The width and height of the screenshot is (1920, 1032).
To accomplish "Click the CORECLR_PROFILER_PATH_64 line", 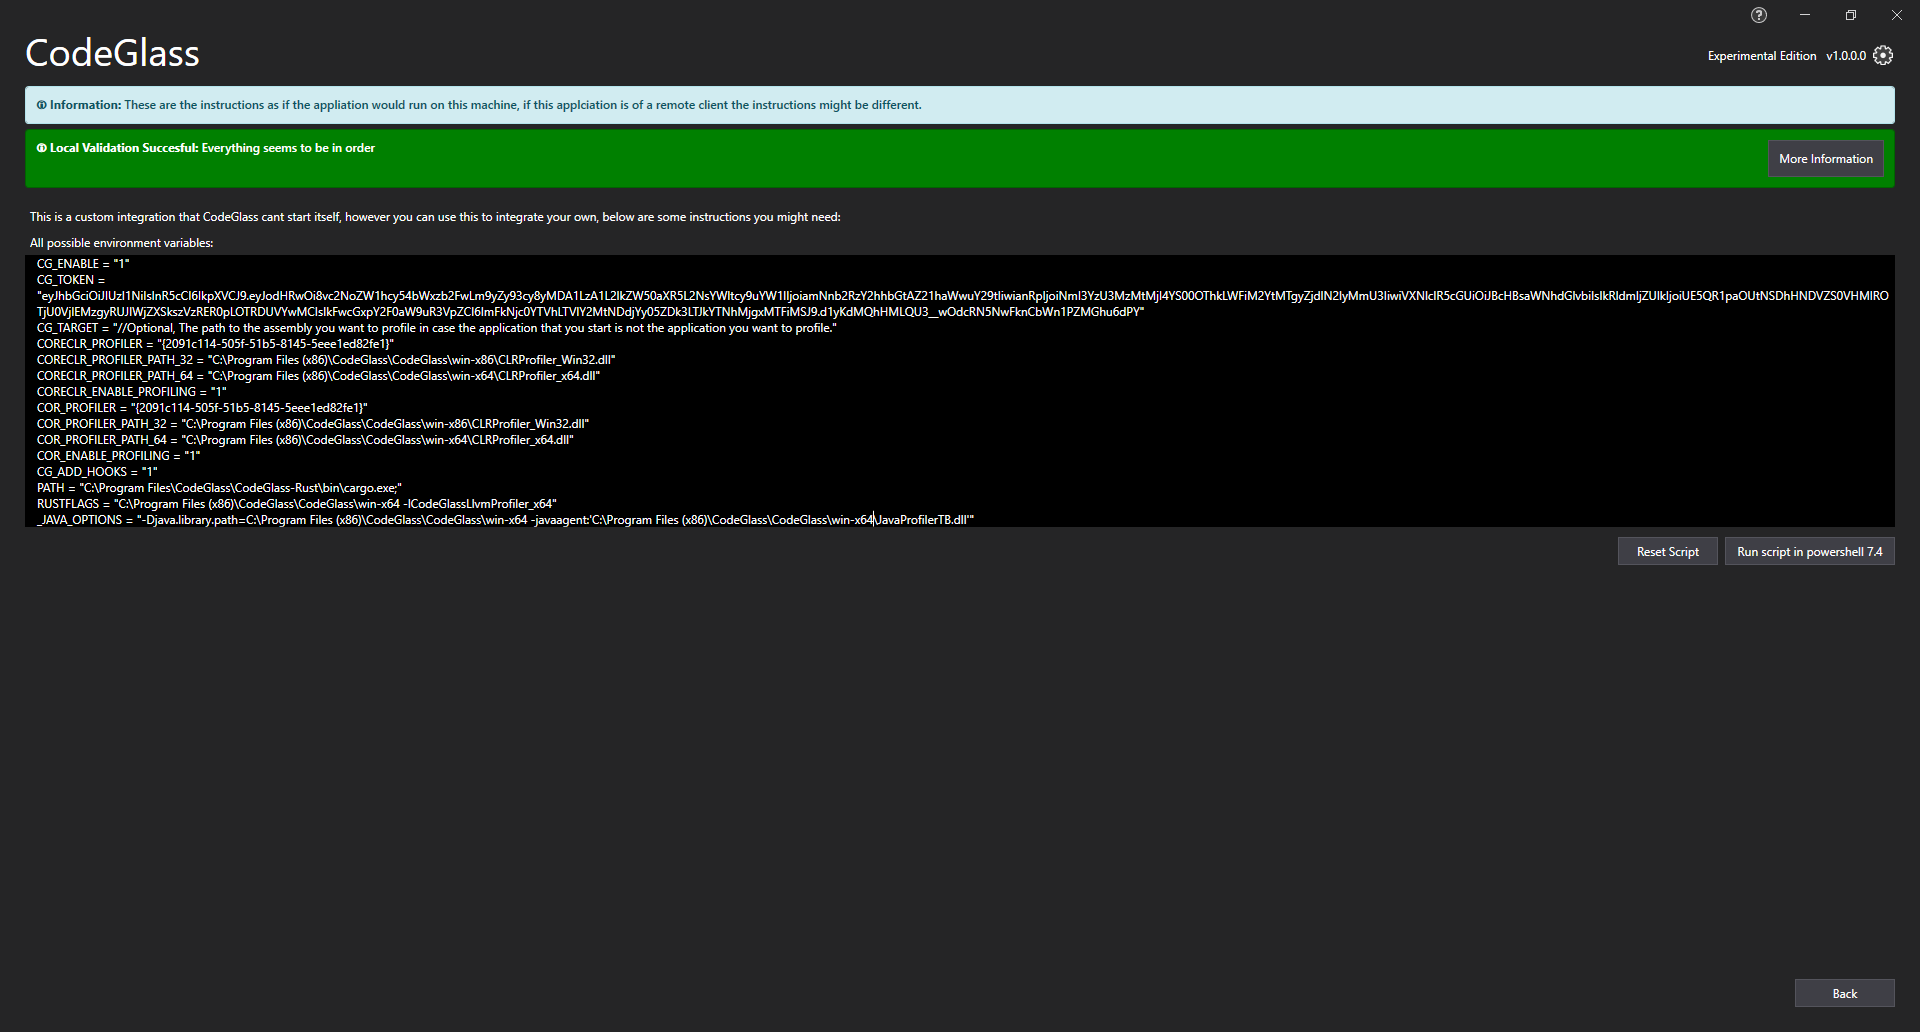I will (318, 376).
